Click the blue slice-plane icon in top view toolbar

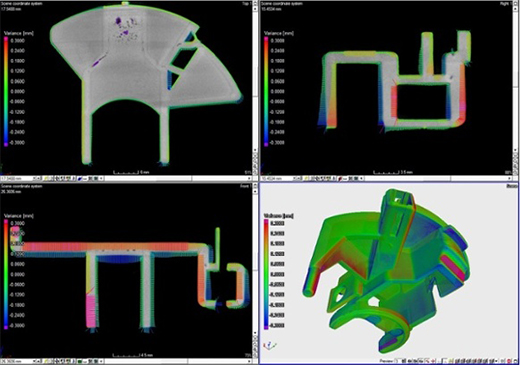tap(80, 179)
